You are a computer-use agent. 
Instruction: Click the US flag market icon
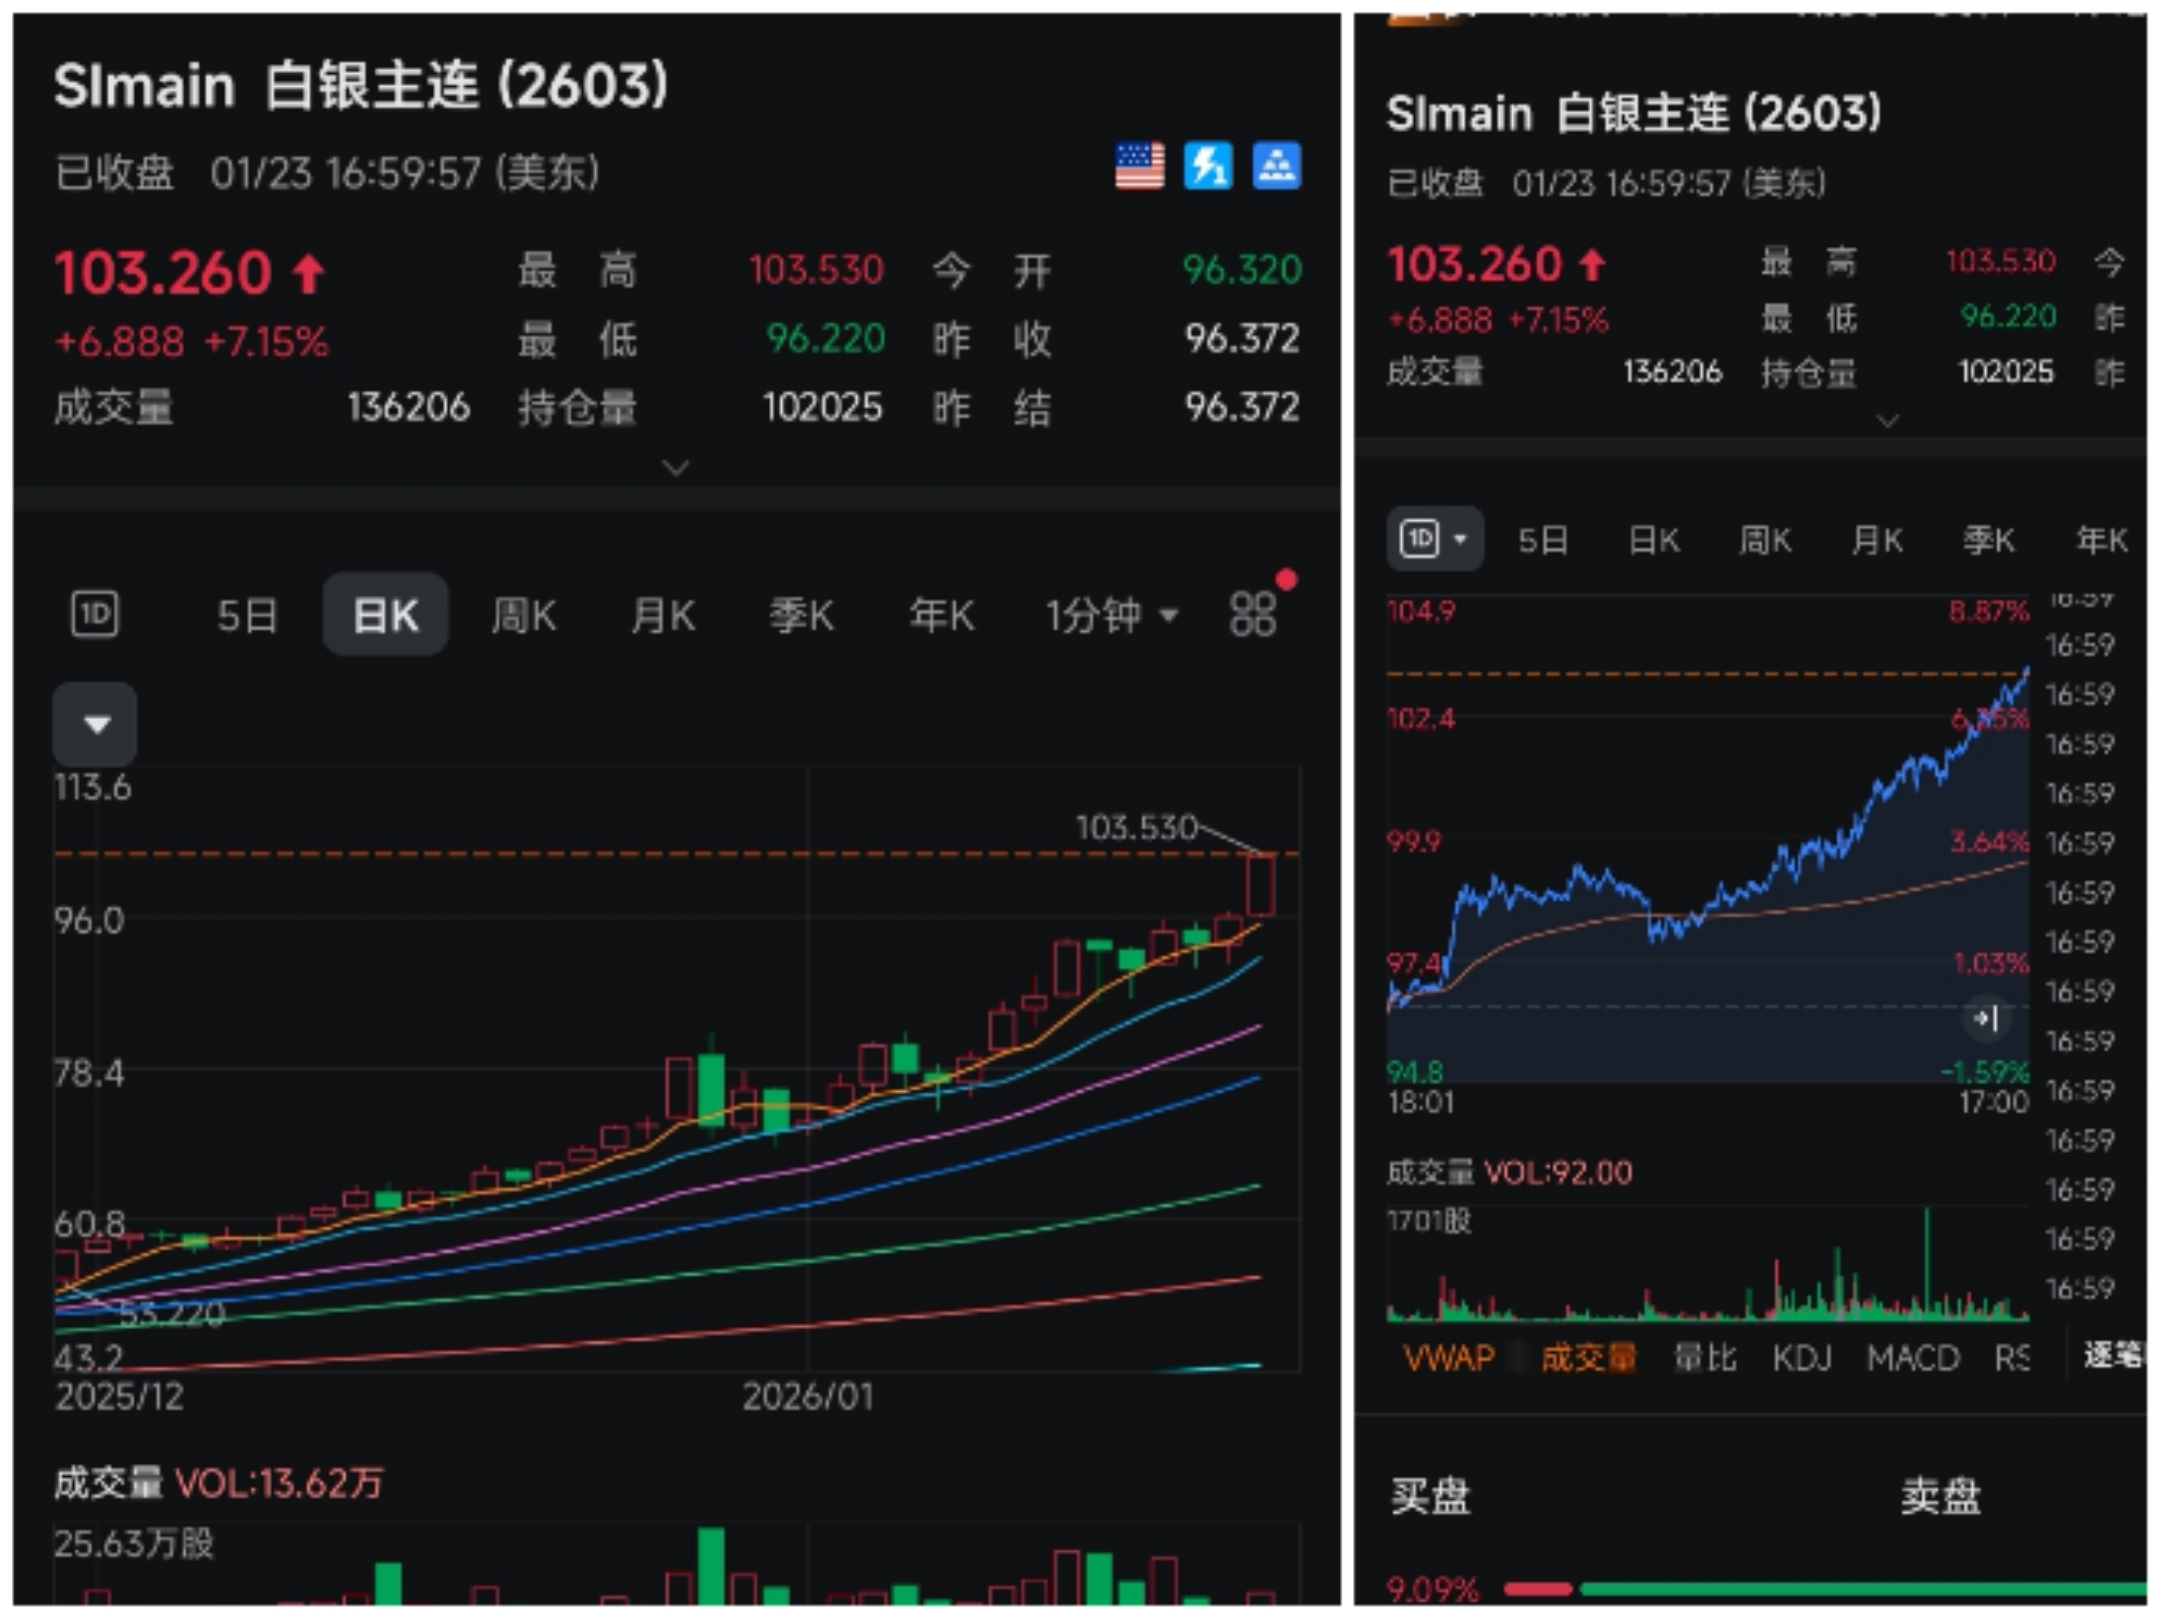tap(1139, 166)
